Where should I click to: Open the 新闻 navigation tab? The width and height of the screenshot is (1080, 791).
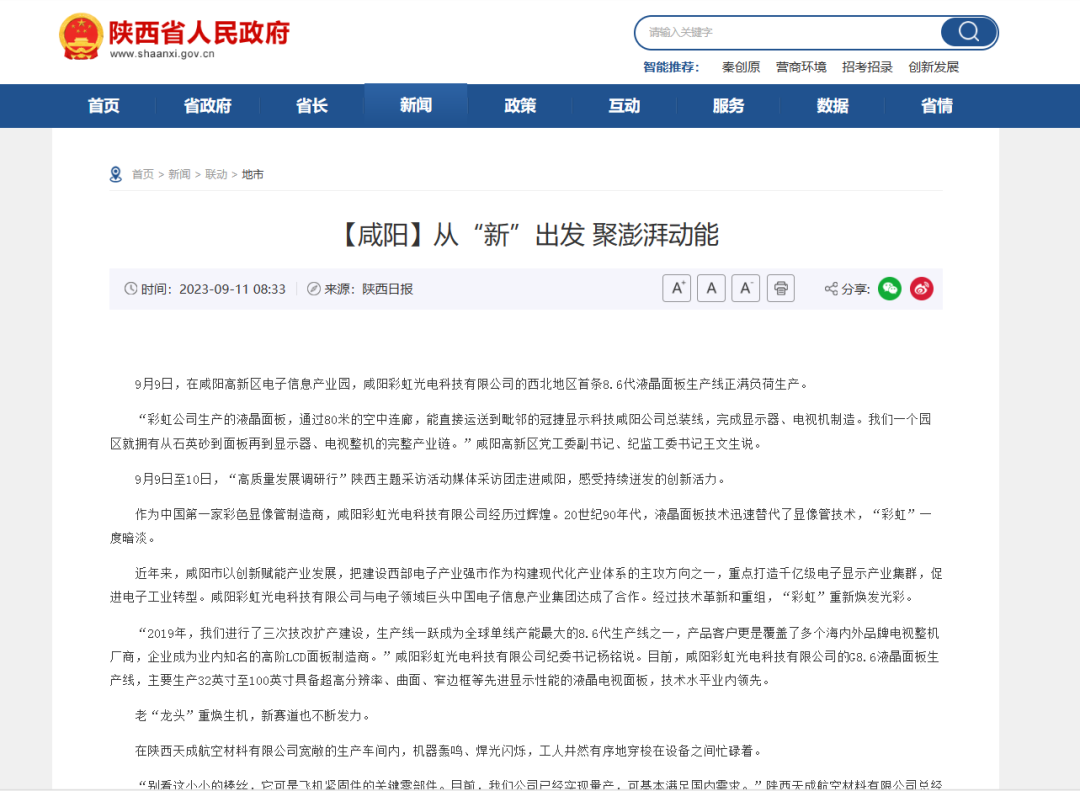[416, 105]
